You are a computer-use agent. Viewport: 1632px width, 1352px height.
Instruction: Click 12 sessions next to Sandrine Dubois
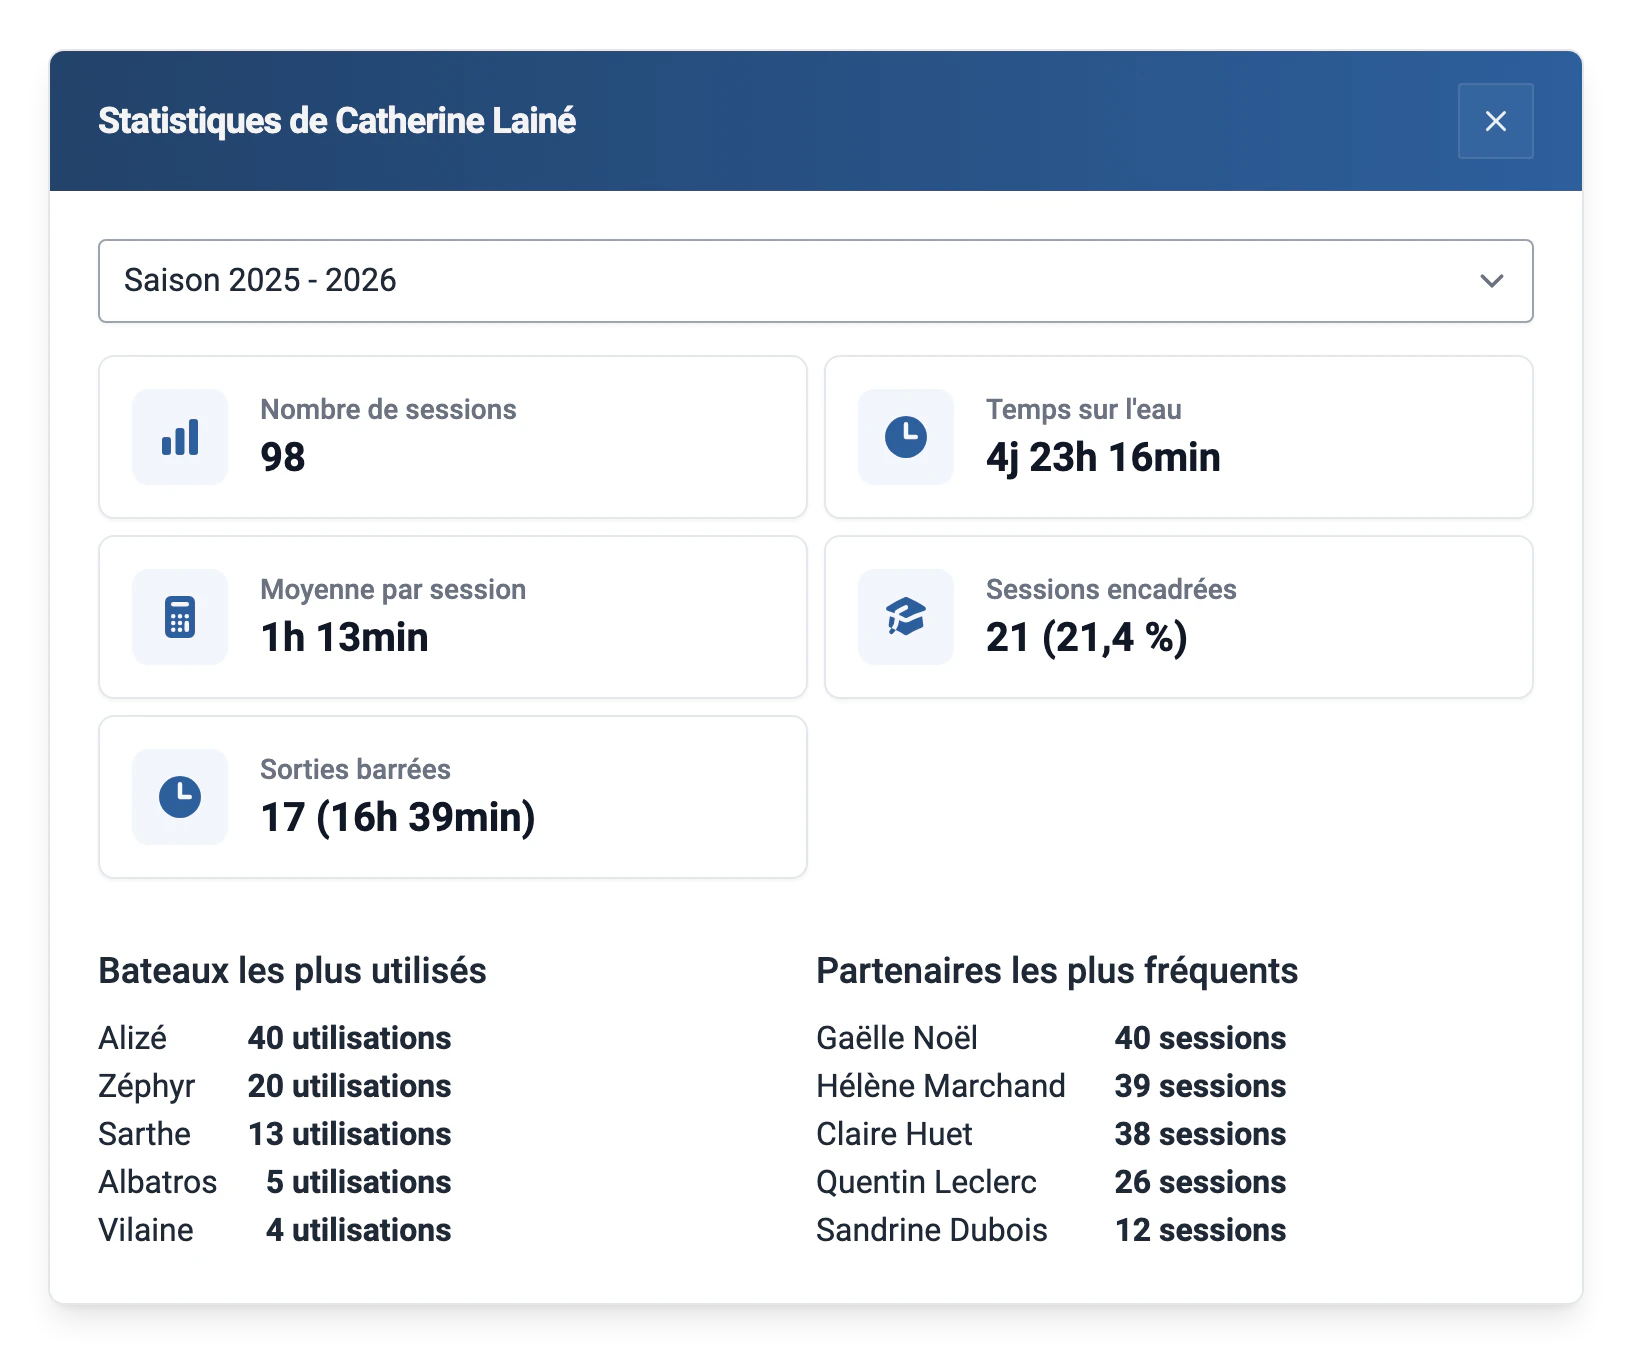pyautogui.click(x=1200, y=1230)
